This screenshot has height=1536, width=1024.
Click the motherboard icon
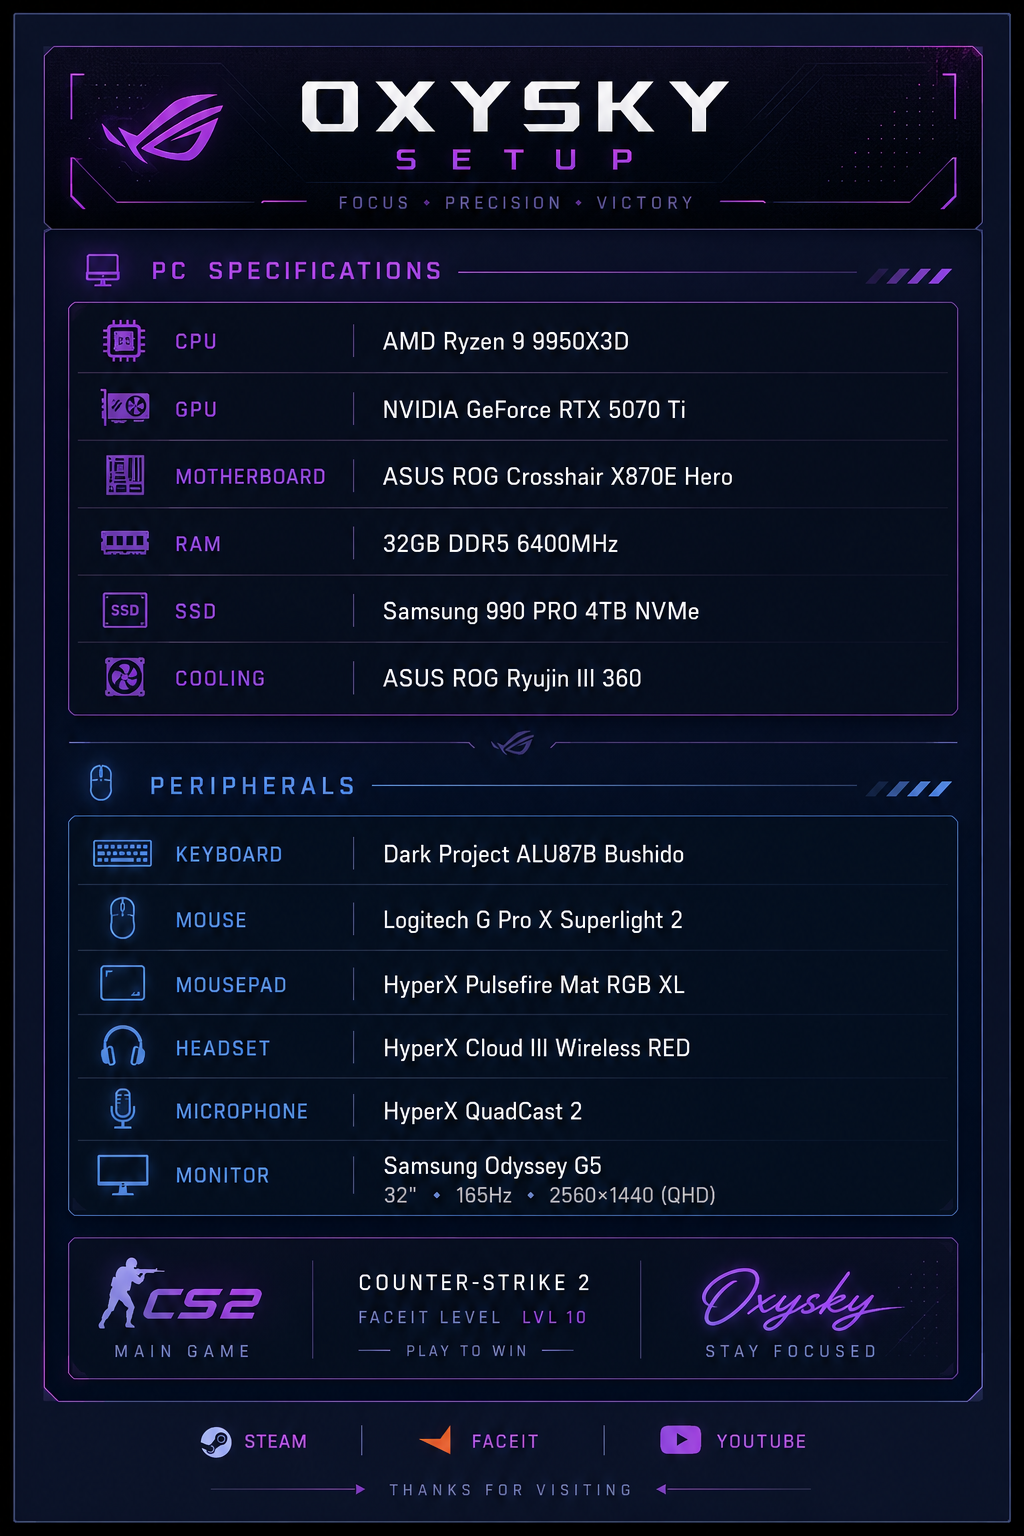125,475
